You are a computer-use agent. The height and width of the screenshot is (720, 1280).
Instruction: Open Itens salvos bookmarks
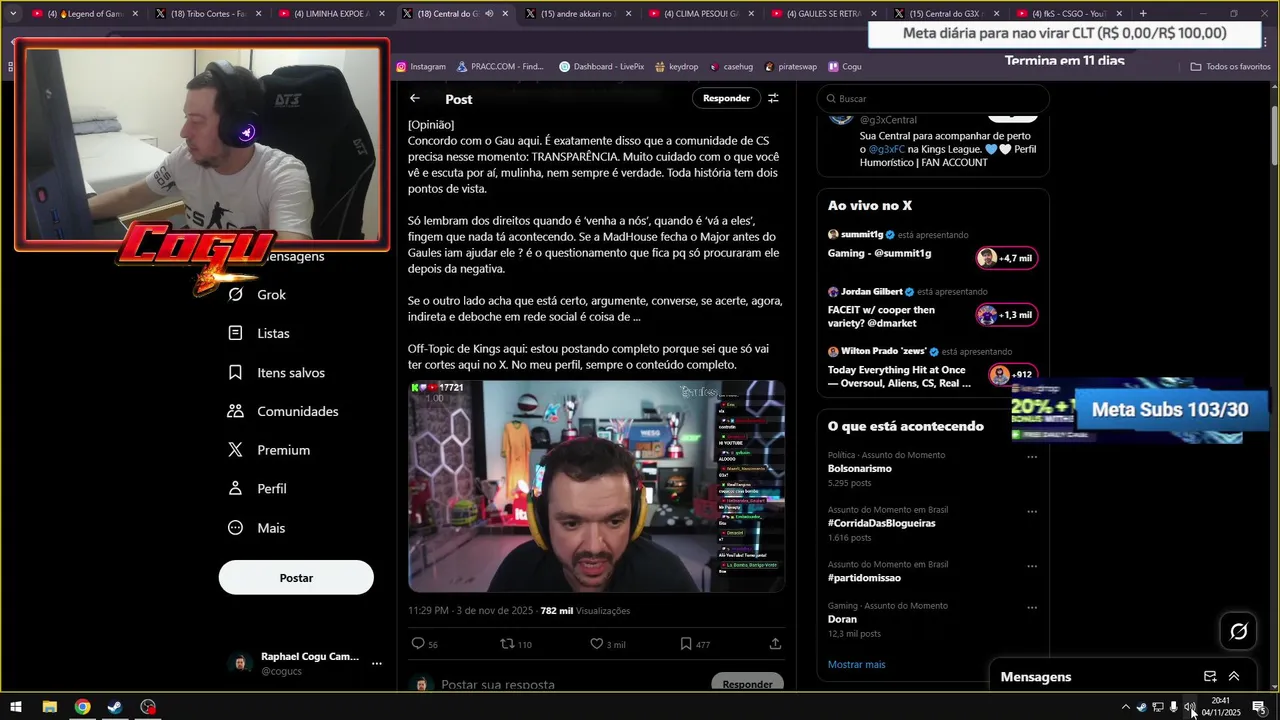tap(276, 372)
